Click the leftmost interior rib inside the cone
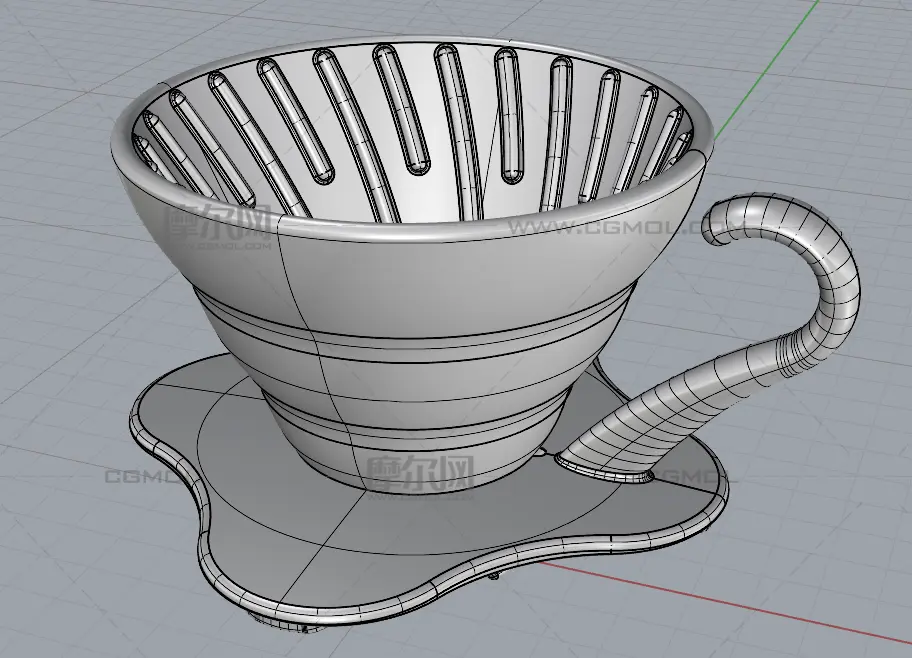This screenshot has height=658, width=912. pyautogui.click(x=148, y=150)
